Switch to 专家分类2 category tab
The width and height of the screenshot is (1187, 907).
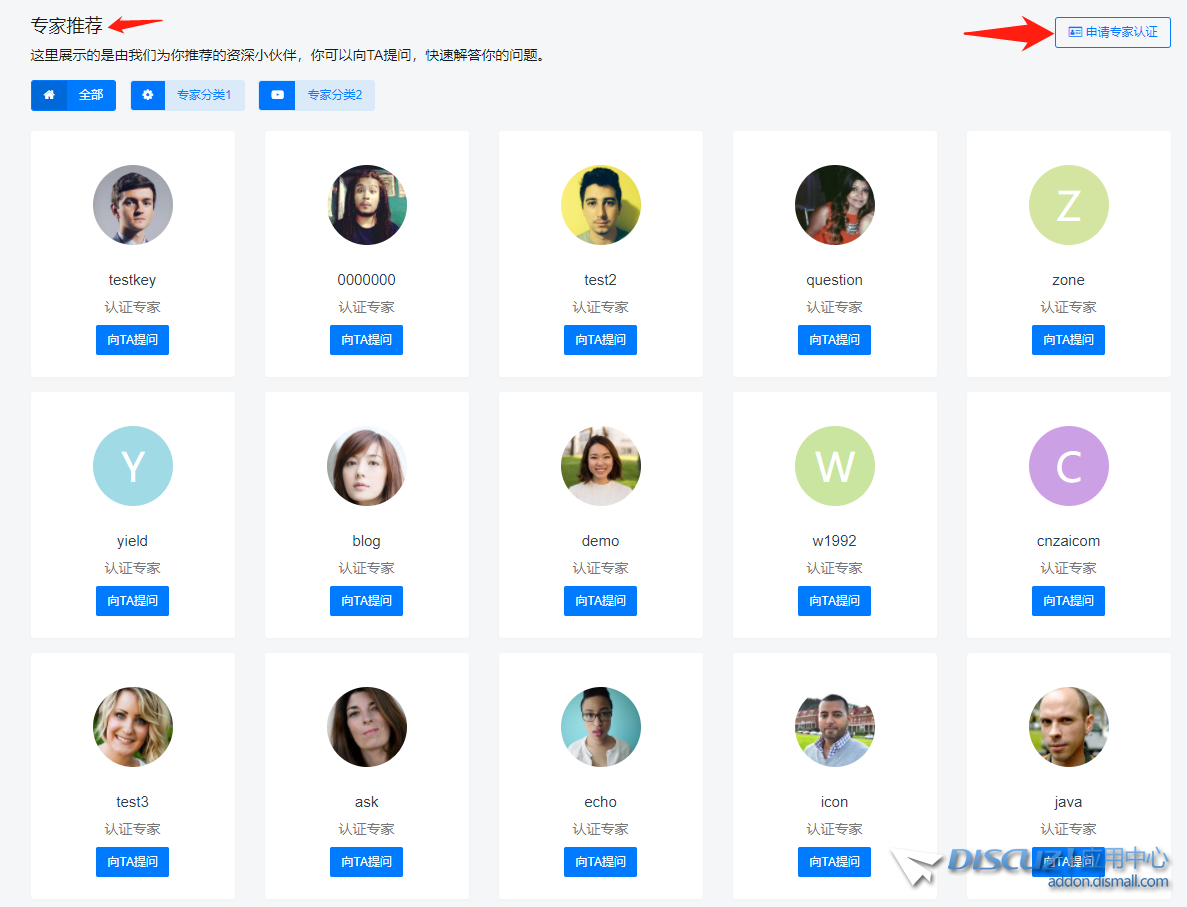click(x=334, y=95)
